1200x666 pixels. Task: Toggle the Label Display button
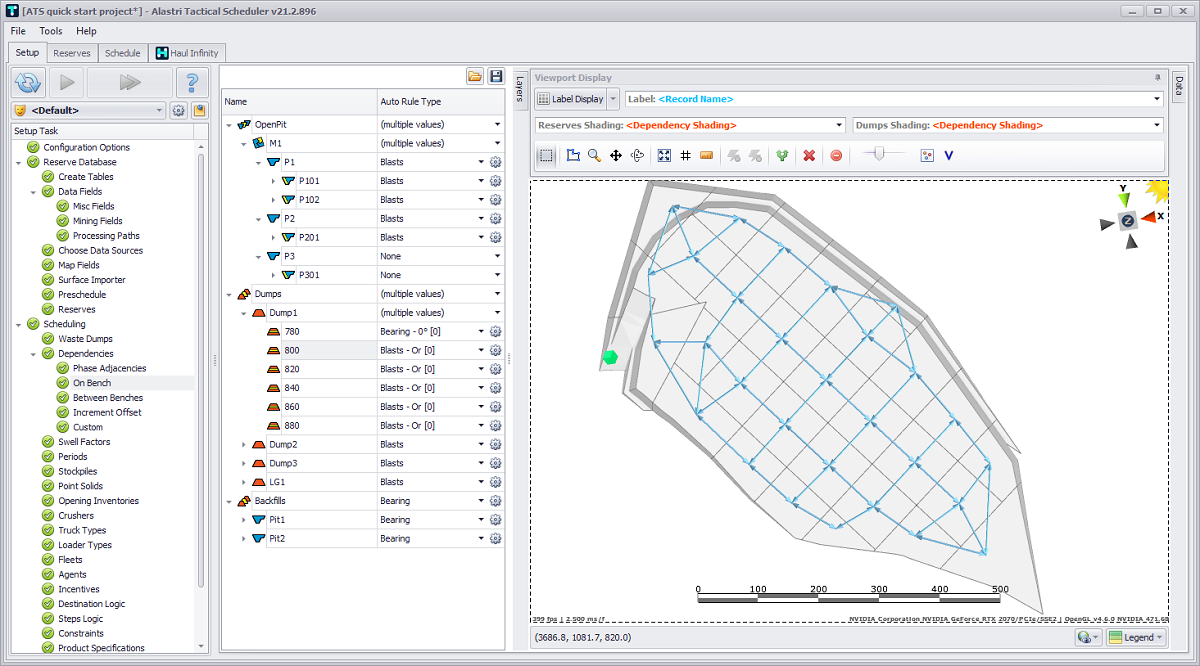571,99
